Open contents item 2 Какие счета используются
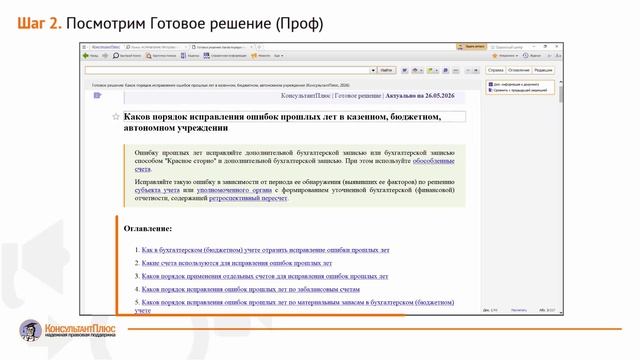 click(x=237, y=263)
